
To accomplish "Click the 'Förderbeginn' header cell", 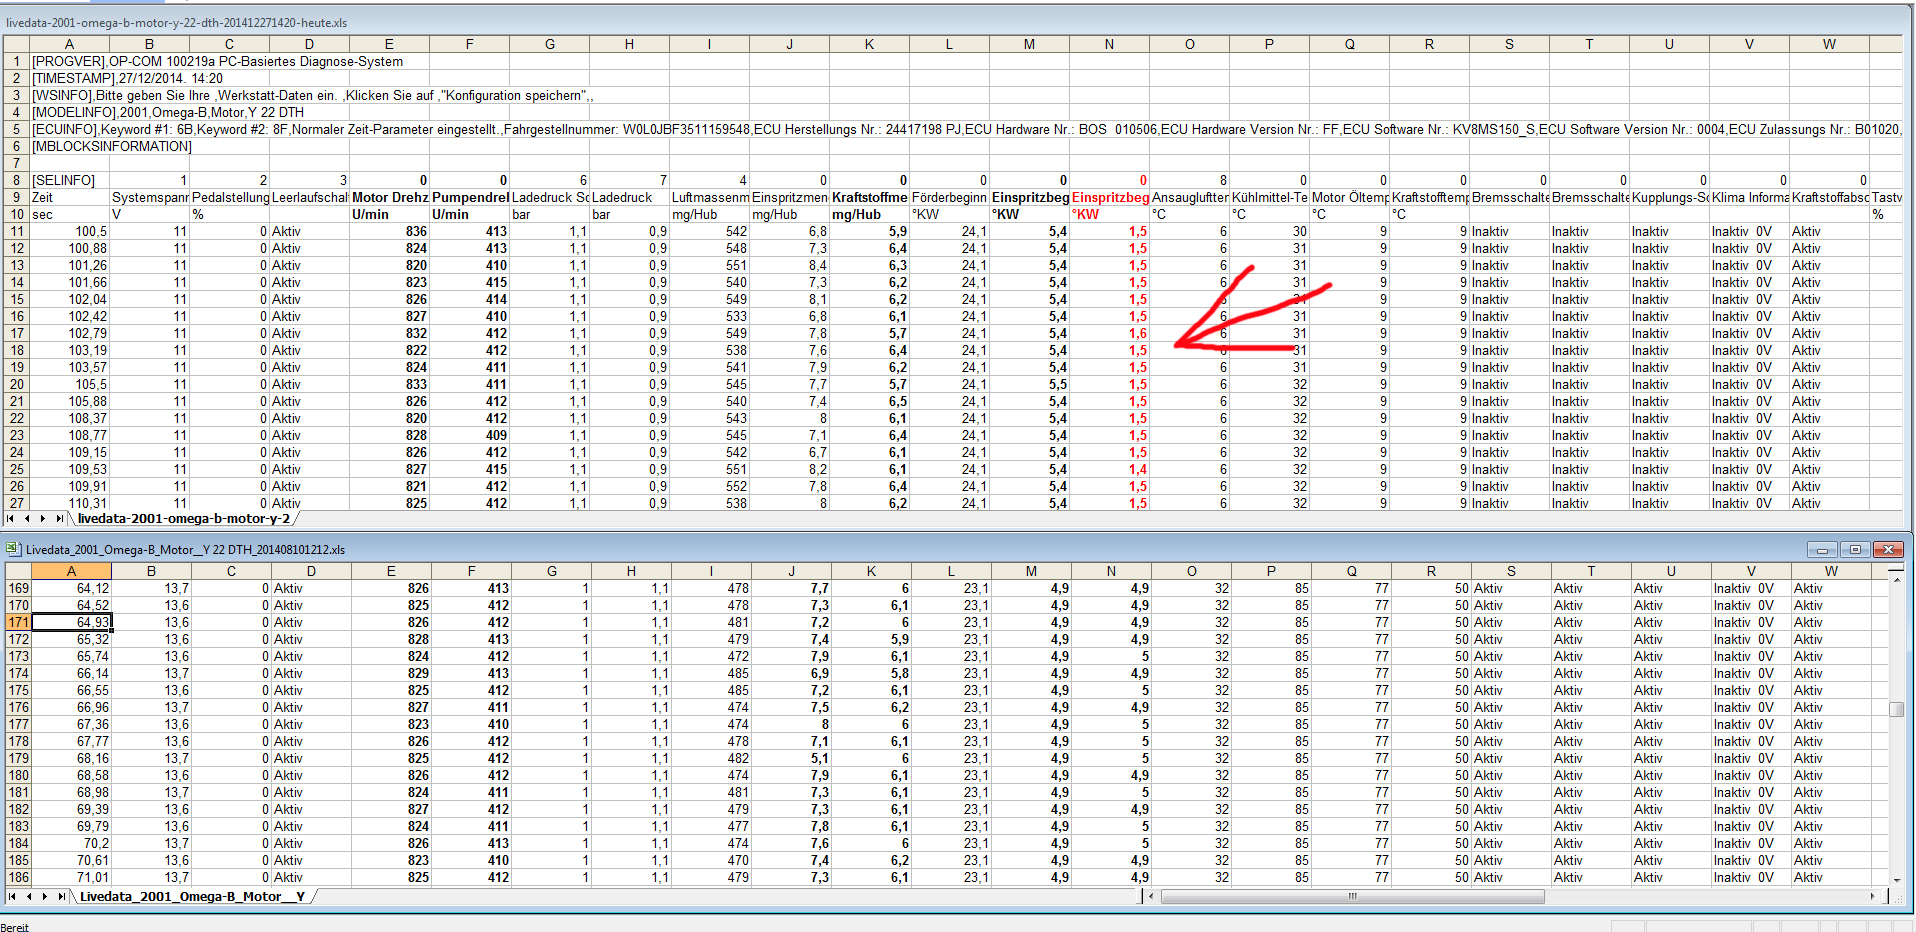I will click(950, 197).
